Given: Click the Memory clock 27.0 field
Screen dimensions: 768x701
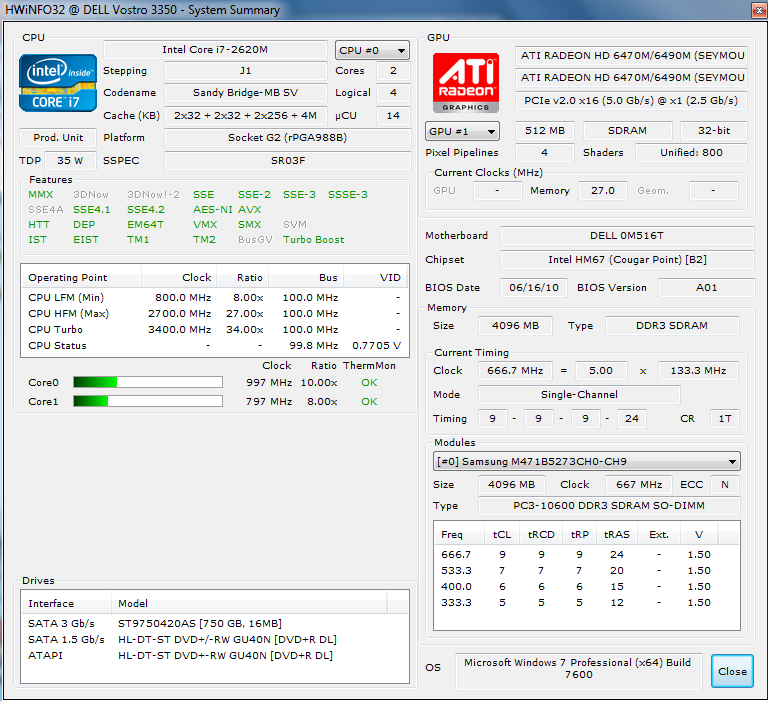Looking at the screenshot, I should pyautogui.click(x=602, y=191).
